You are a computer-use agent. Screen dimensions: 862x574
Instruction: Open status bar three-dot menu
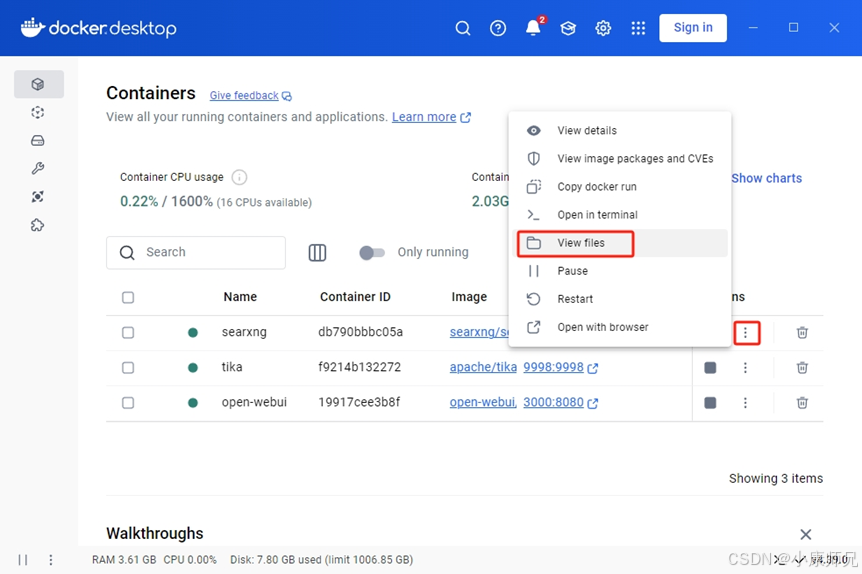coord(51,560)
